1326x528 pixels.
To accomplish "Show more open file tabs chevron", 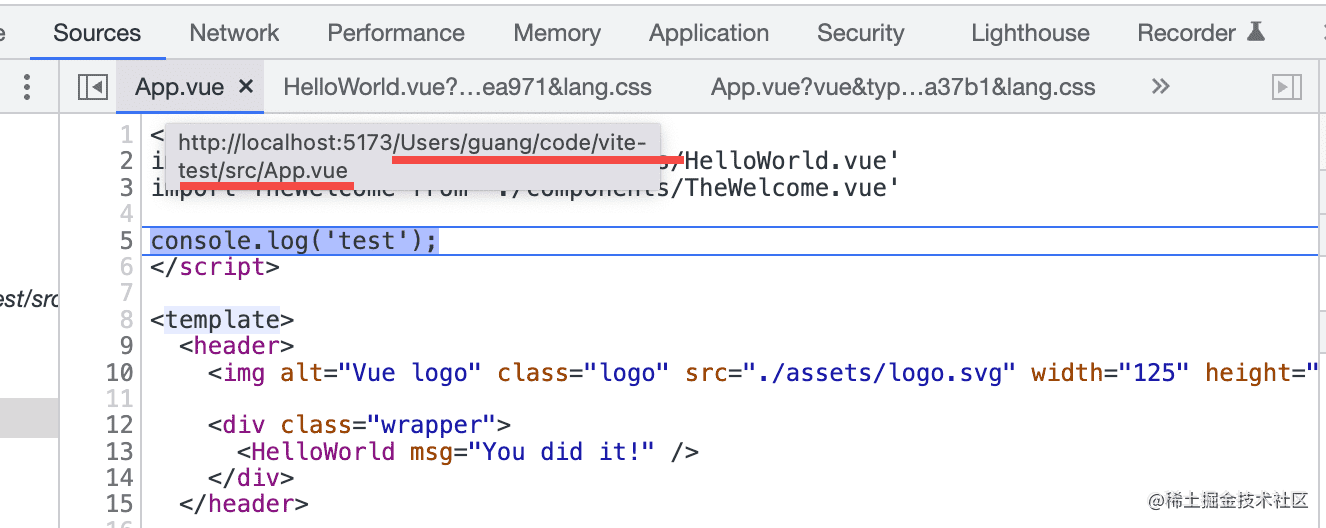I will (x=1160, y=87).
